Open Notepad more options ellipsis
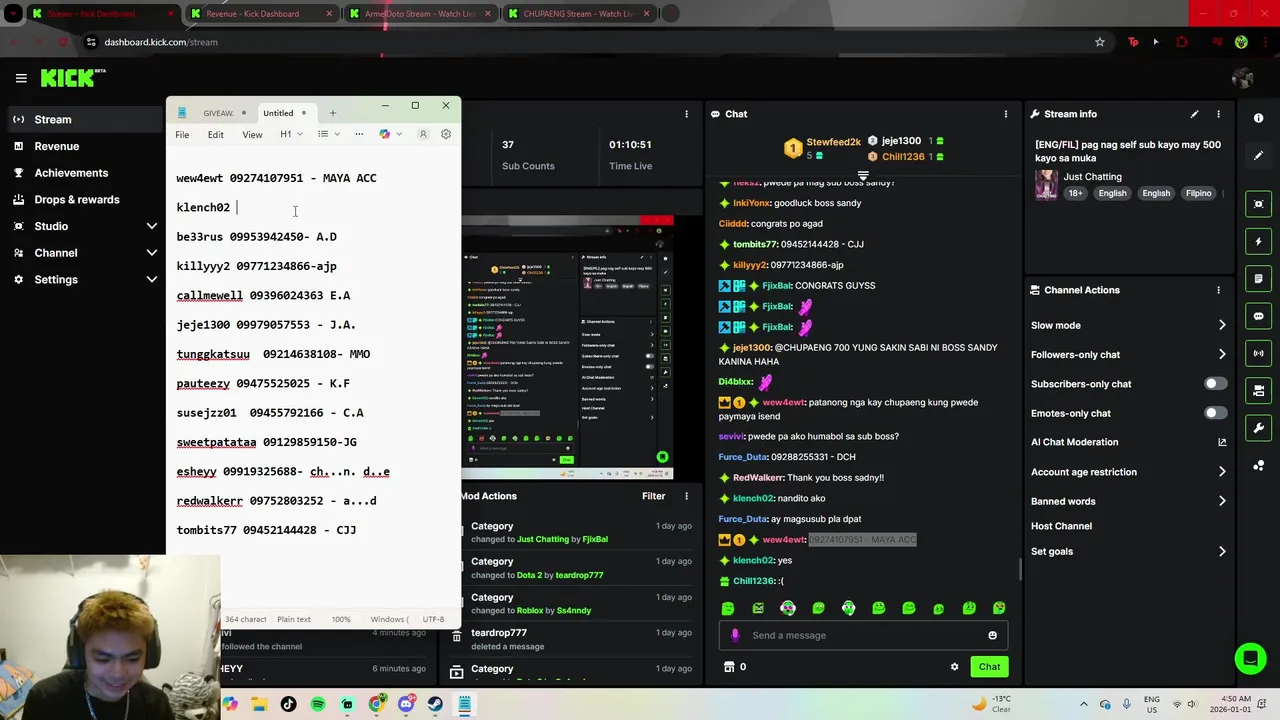 (359, 134)
